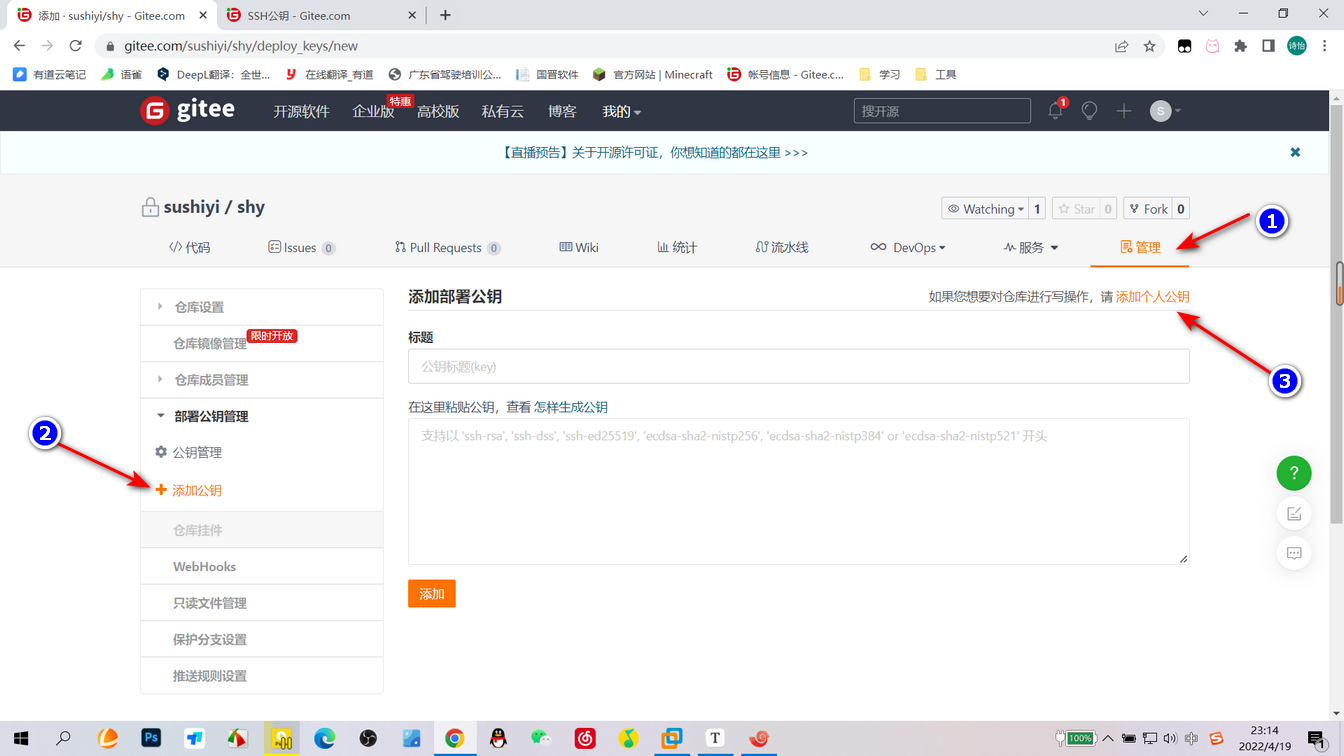Open Chrome from the taskbar

(x=456, y=738)
